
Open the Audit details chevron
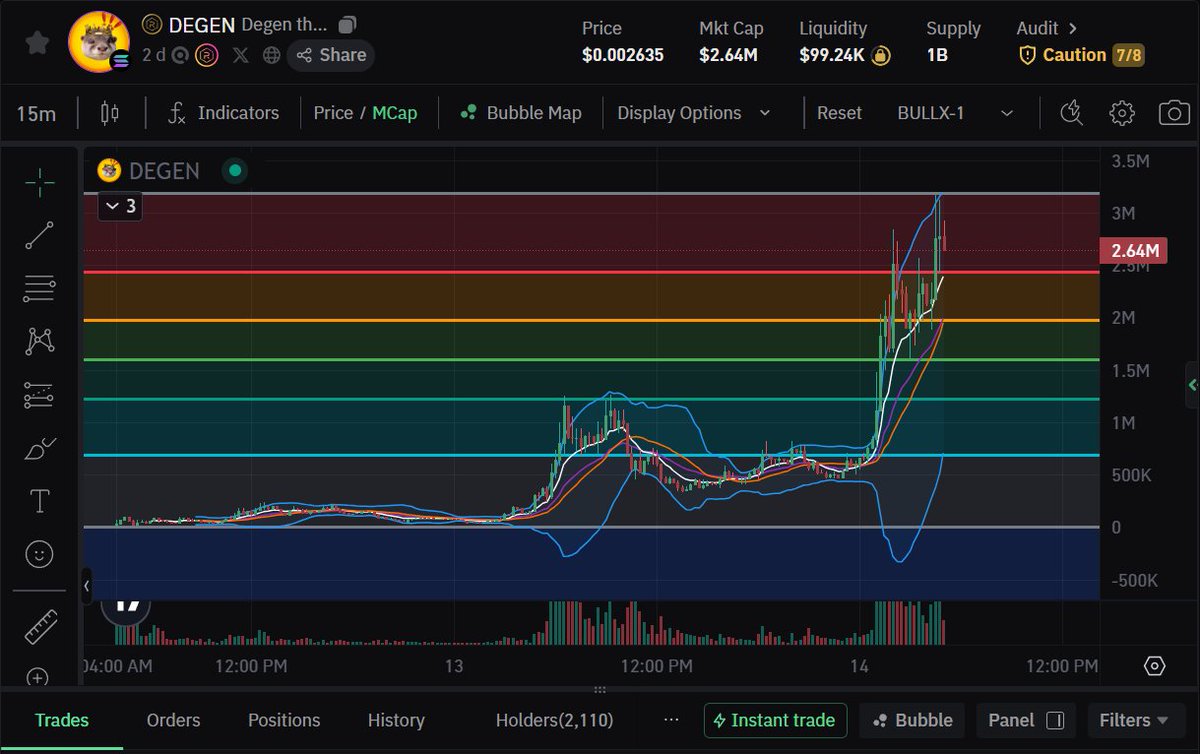(1073, 28)
